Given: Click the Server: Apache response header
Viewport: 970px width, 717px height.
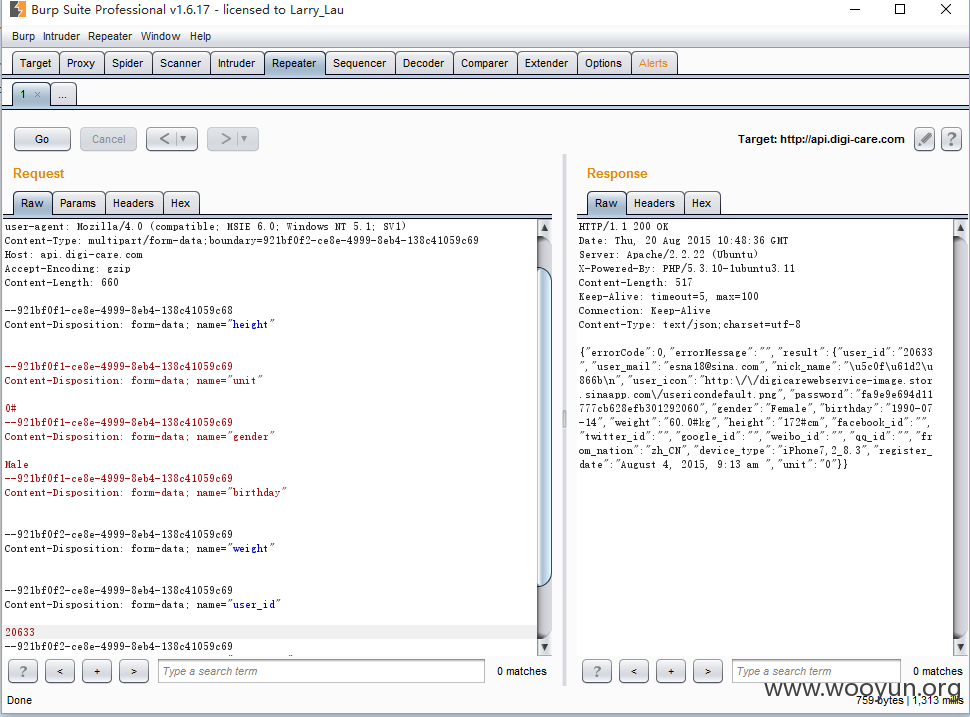Looking at the screenshot, I should coord(668,255).
